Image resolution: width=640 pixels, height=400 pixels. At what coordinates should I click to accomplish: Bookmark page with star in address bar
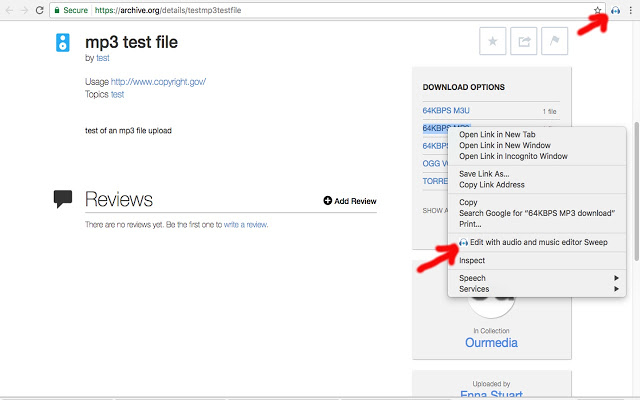[598, 10]
